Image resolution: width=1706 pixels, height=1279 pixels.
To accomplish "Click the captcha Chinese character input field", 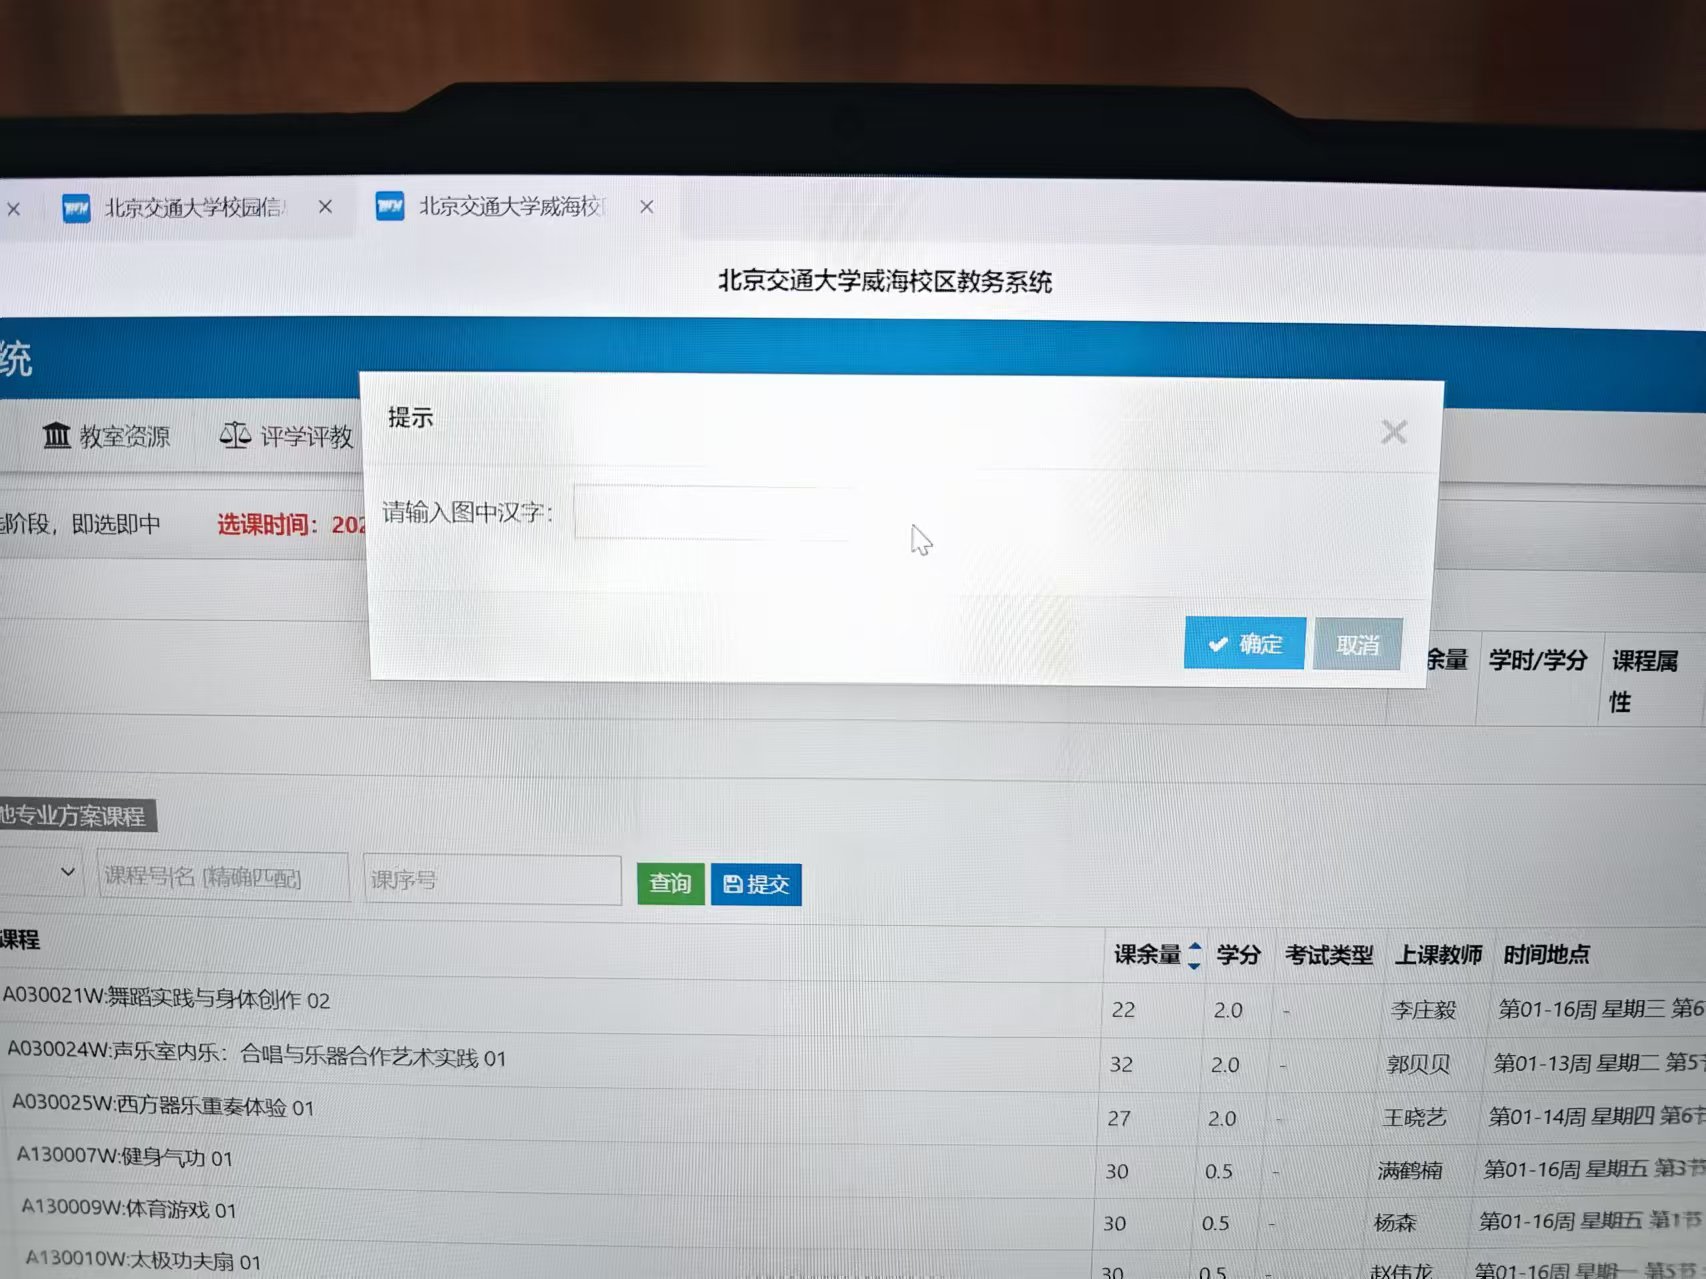I will point(714,513).
